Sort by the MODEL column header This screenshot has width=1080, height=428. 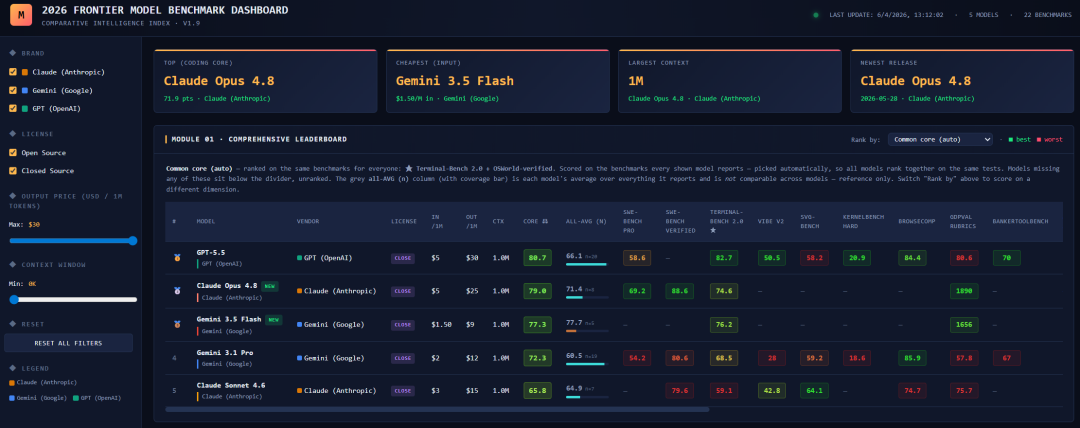coord(206,221)
